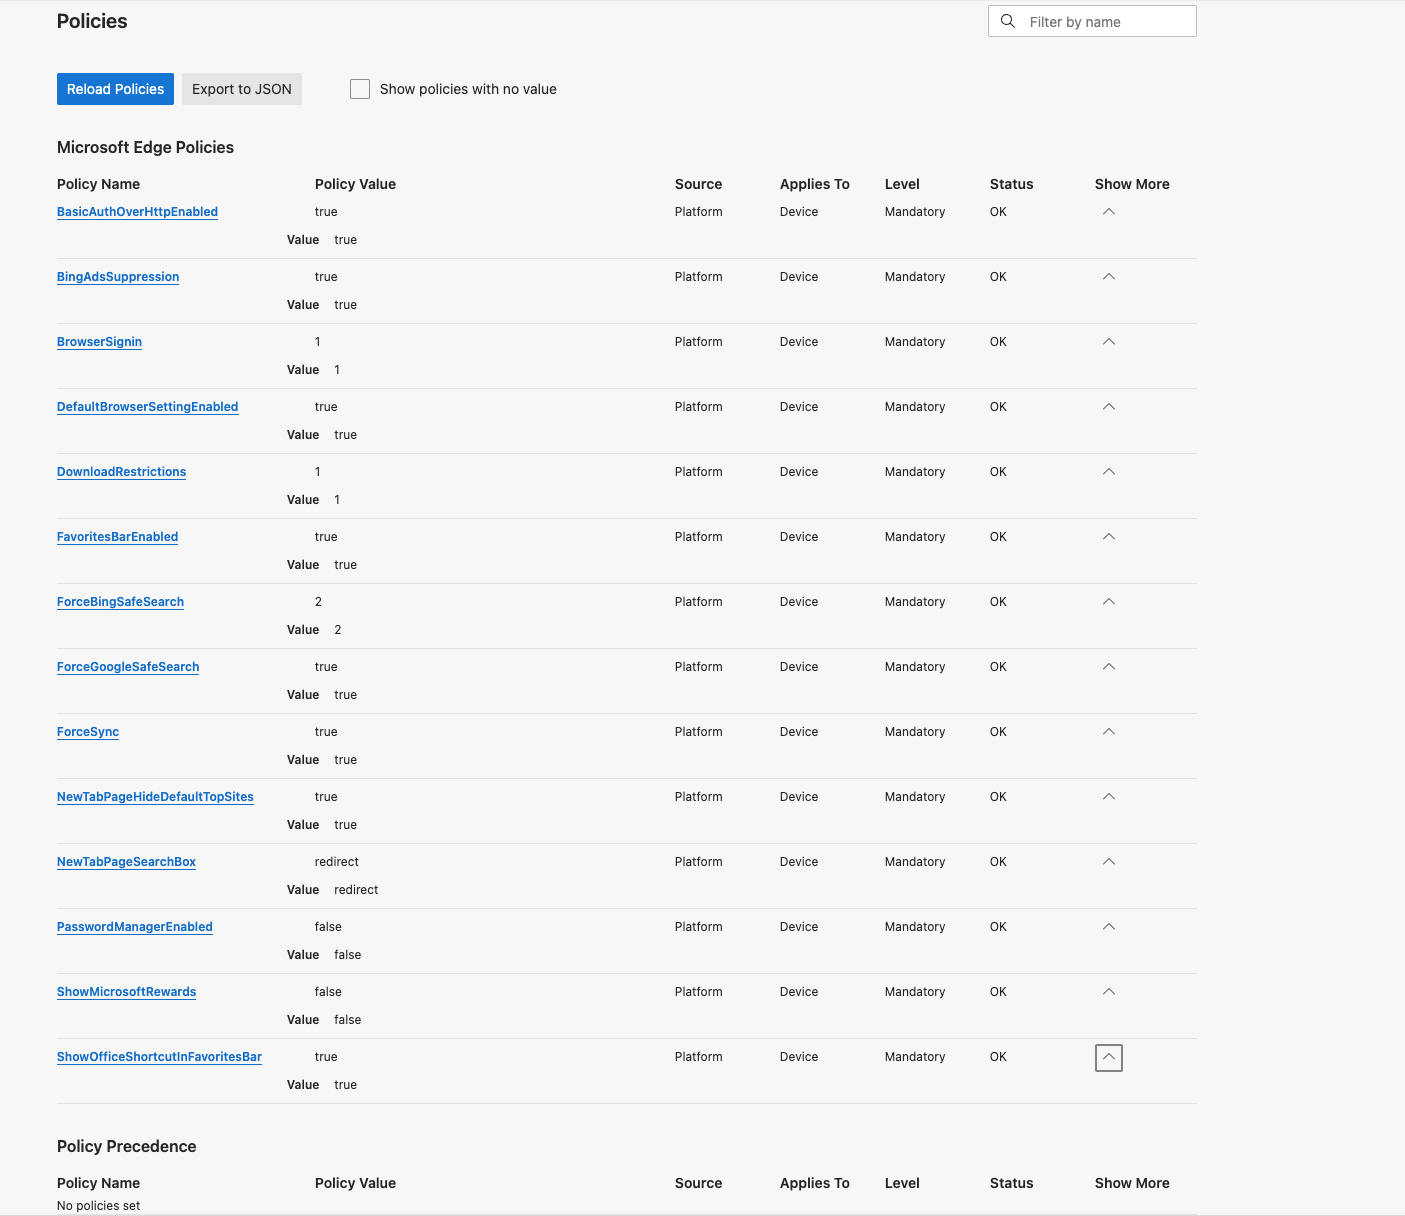Collapse the DefaultBrowserSettingEnabled row details

pos(1108,407)
